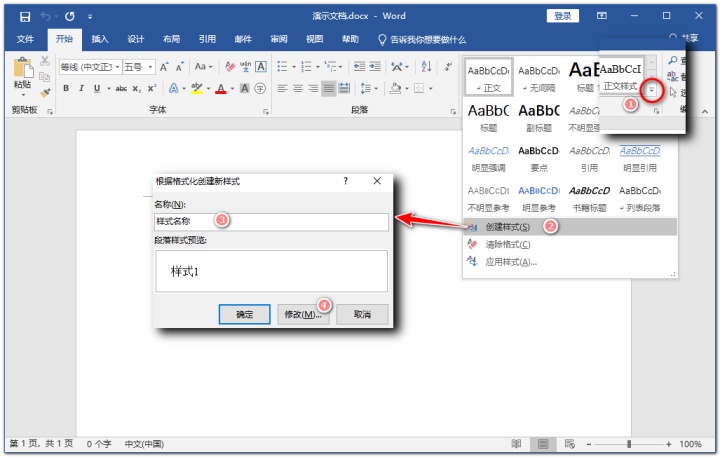Open the 文件 (File) tab
Viewport: 720px width, 457px height.
(x=25, y=39)
